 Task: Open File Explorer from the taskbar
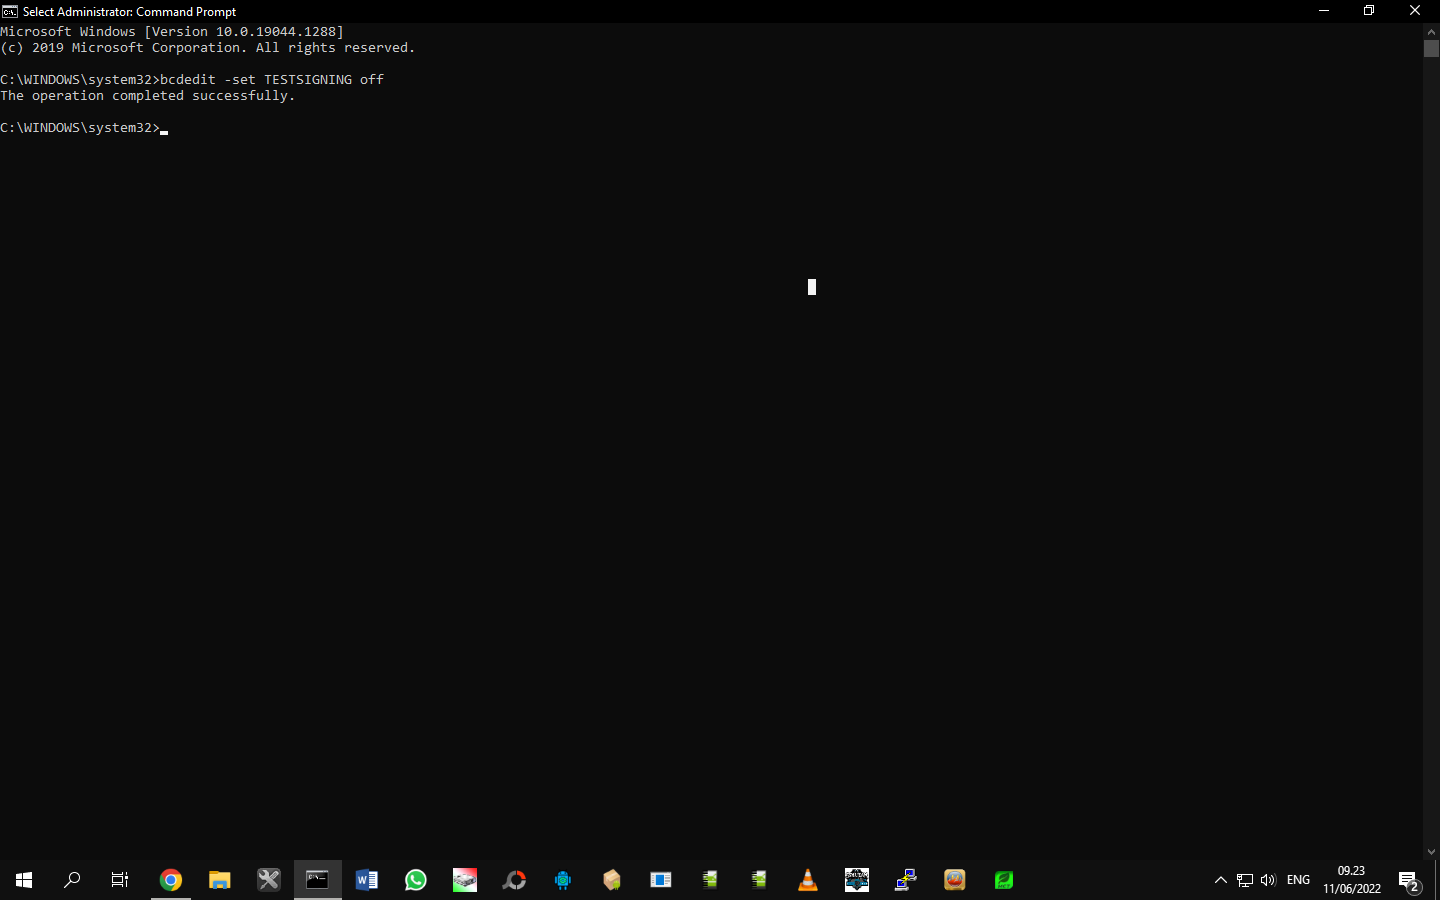click(220, 880)
